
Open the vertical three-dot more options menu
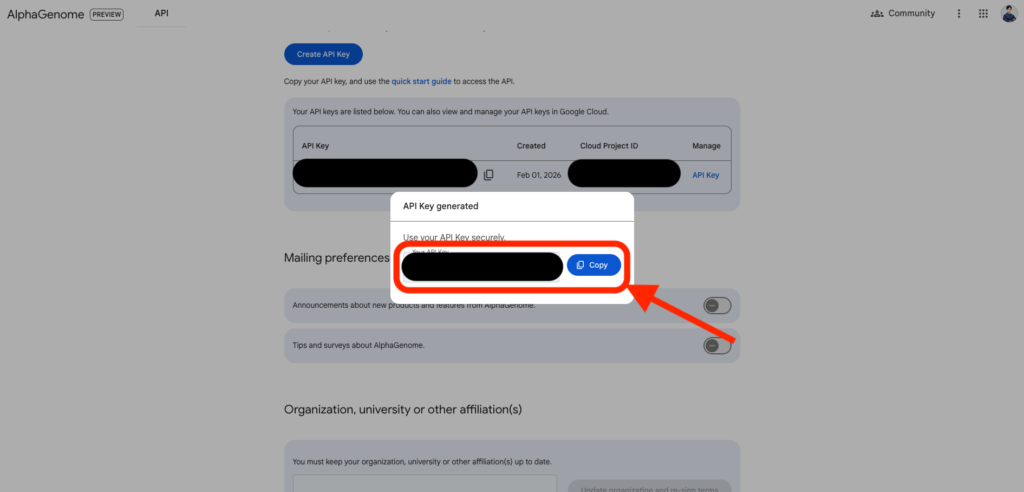click(x=959, y=14)
